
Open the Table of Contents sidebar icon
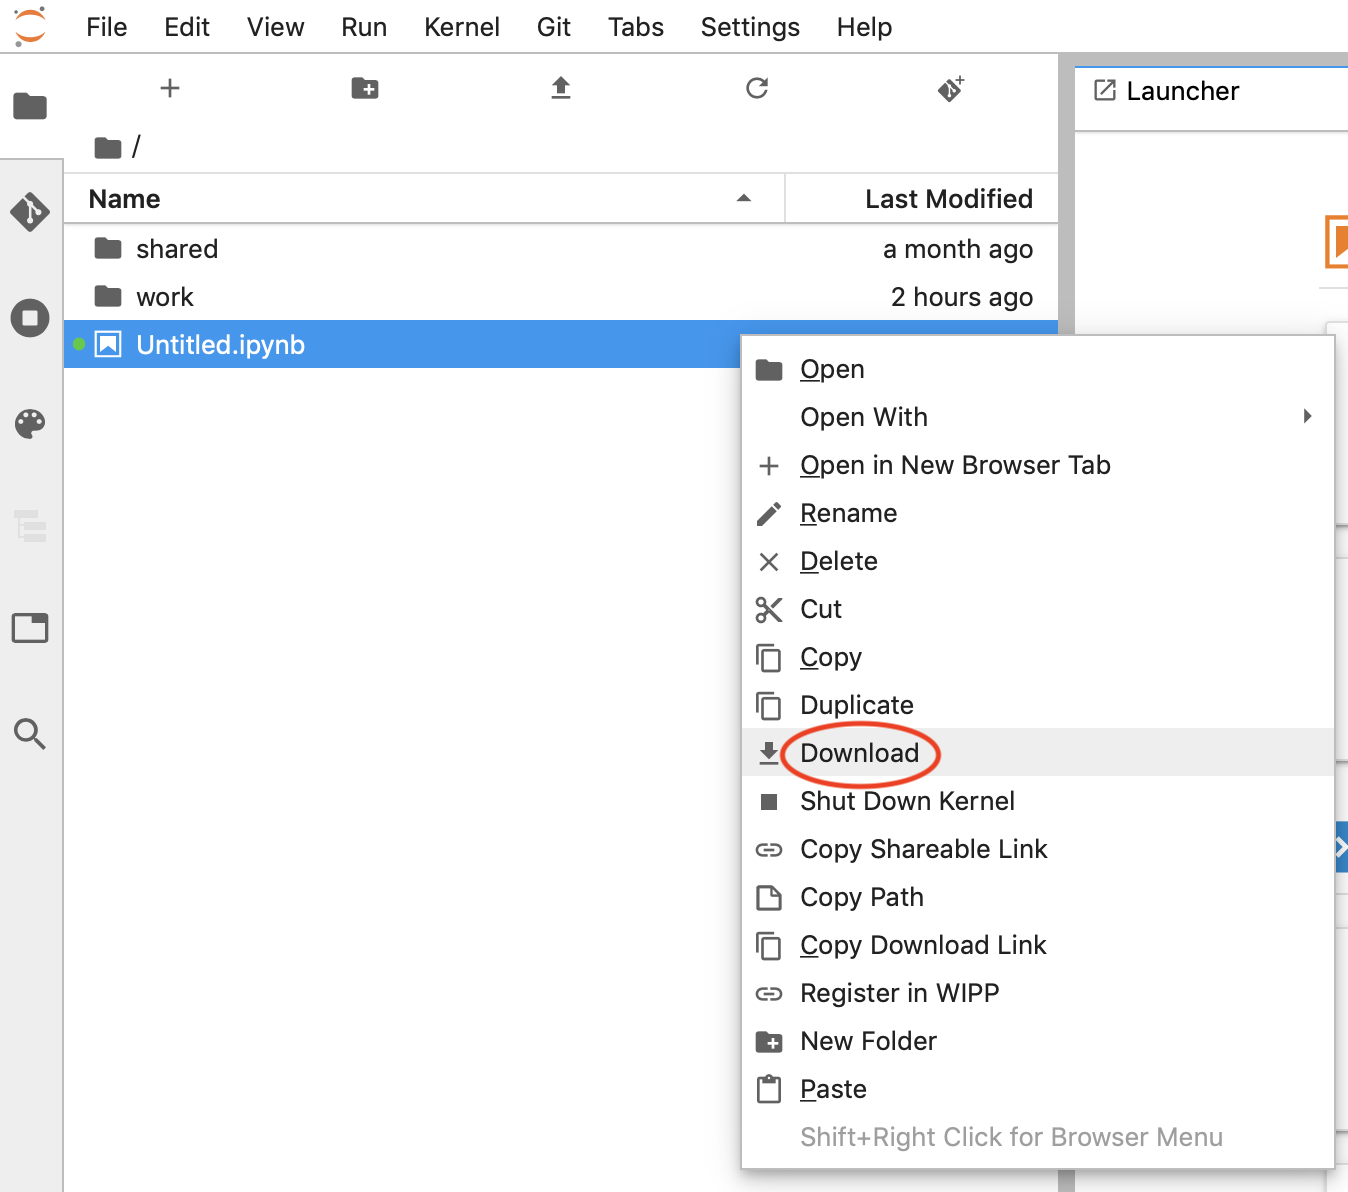tap(30, 525)
